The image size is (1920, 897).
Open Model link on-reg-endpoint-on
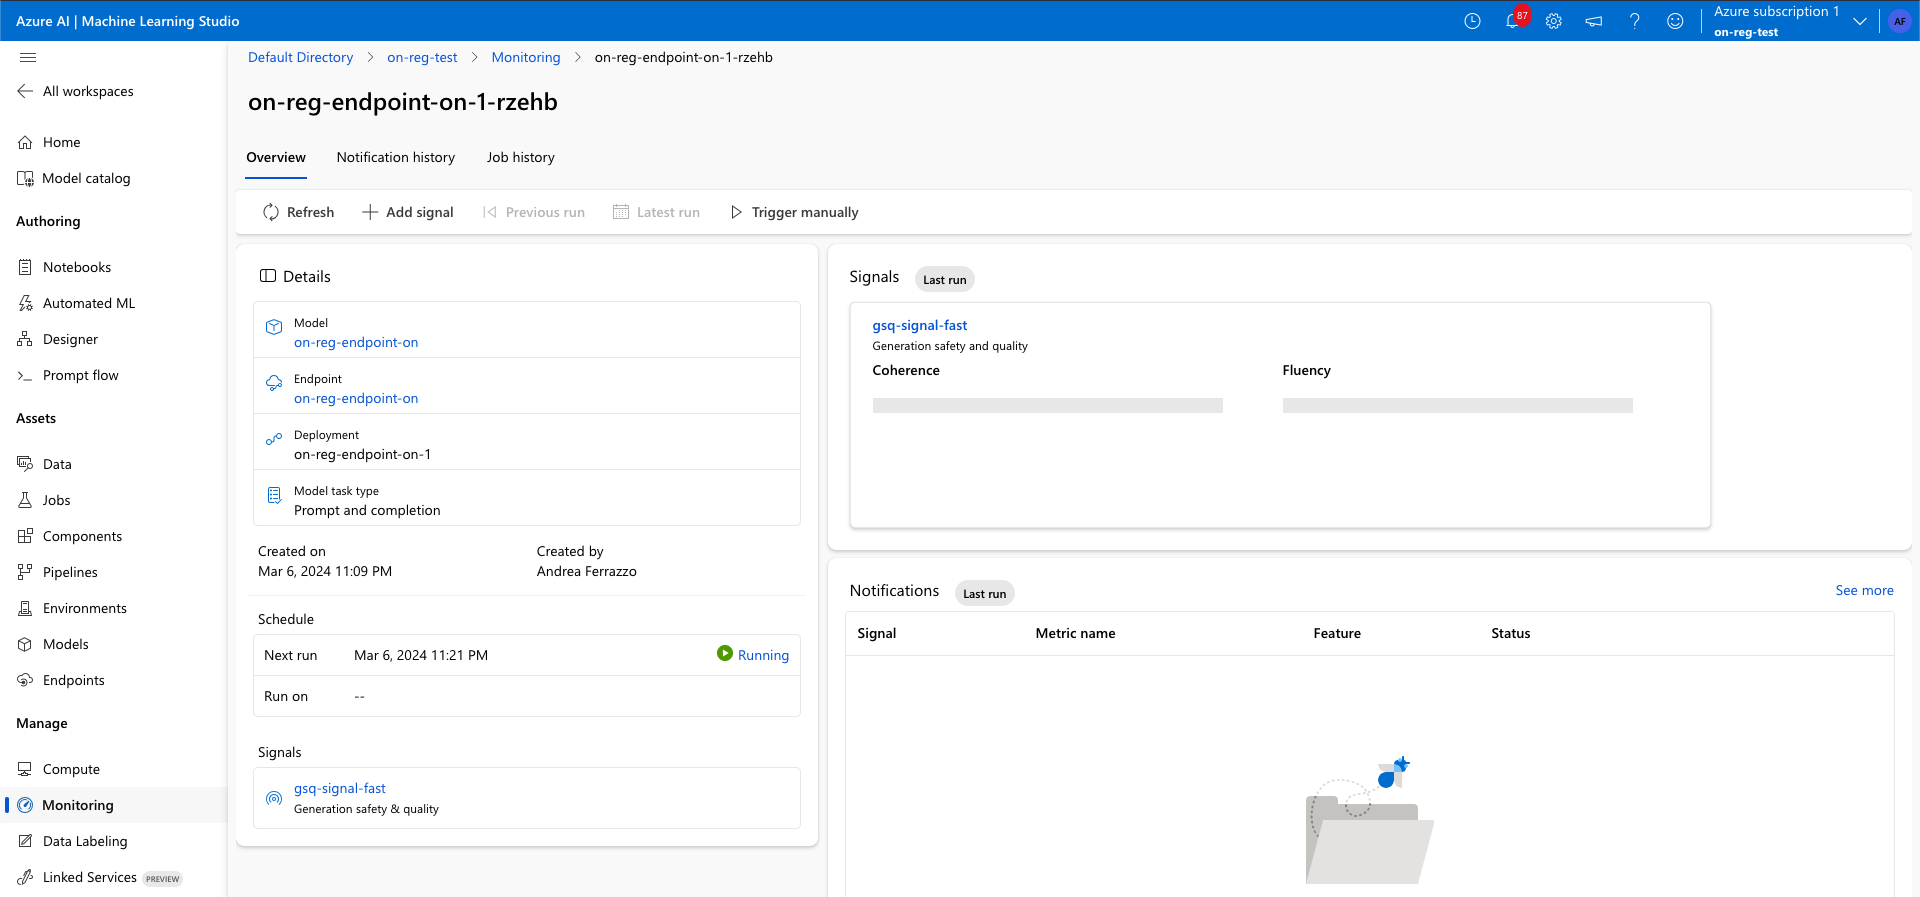point(356,342)
